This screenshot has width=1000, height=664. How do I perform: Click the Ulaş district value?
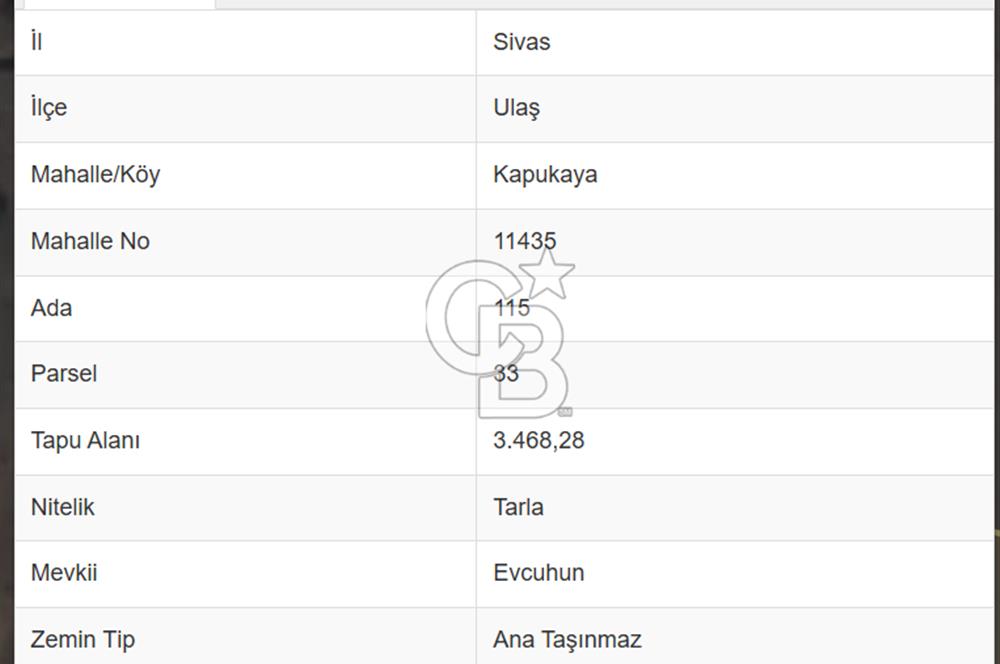pyautogui.click(x=516, y=108)
